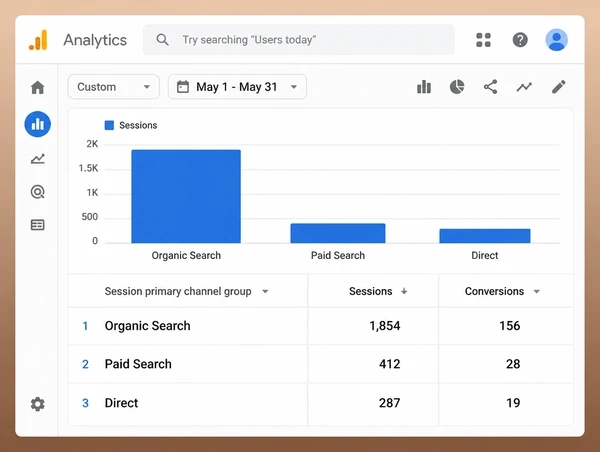This screenshot has width=600, height=452.
Task: Switch to bar chart view in toolbar
Action: pos(424,87)
